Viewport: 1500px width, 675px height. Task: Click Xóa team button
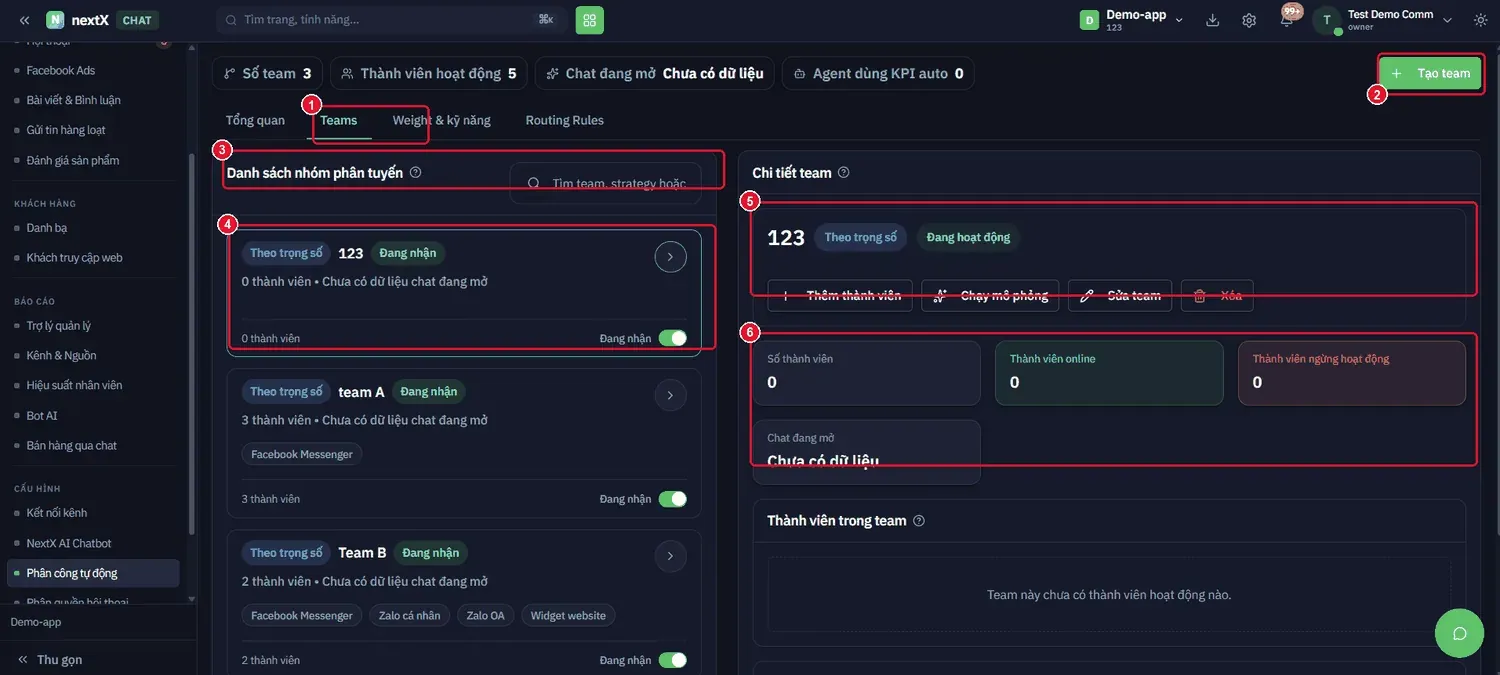tap(1217, 295)
